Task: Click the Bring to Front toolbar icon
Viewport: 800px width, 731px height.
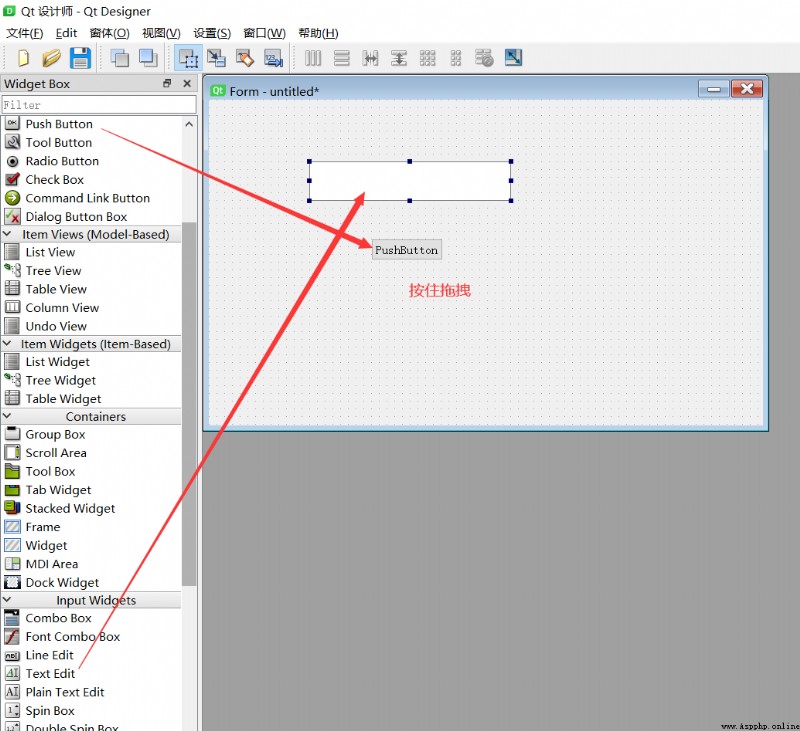Action: tap(148, 58)
